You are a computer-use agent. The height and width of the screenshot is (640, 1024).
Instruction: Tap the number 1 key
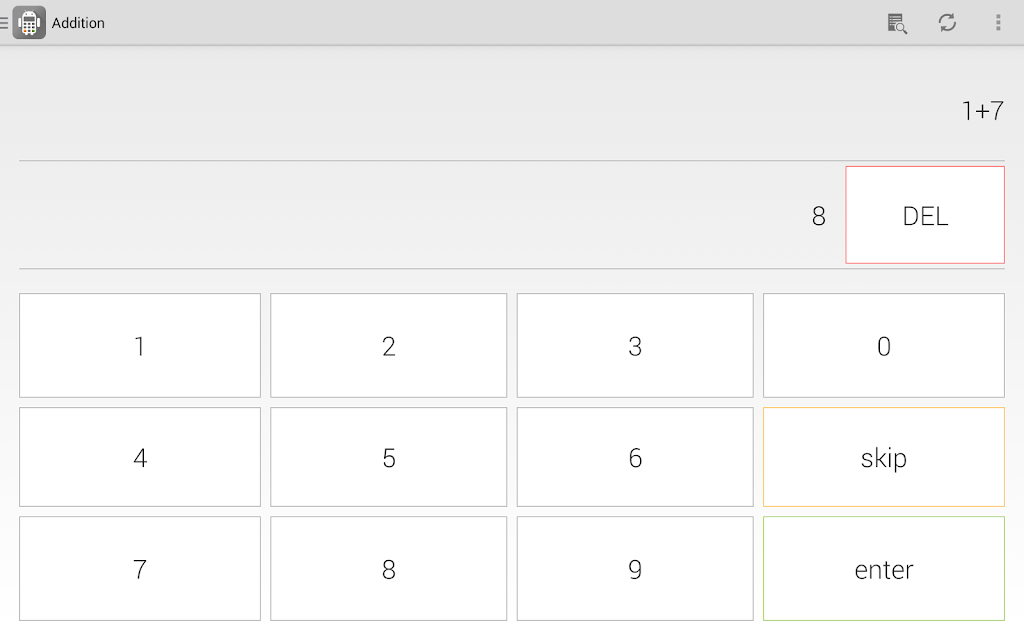click(x=140, y=345)
